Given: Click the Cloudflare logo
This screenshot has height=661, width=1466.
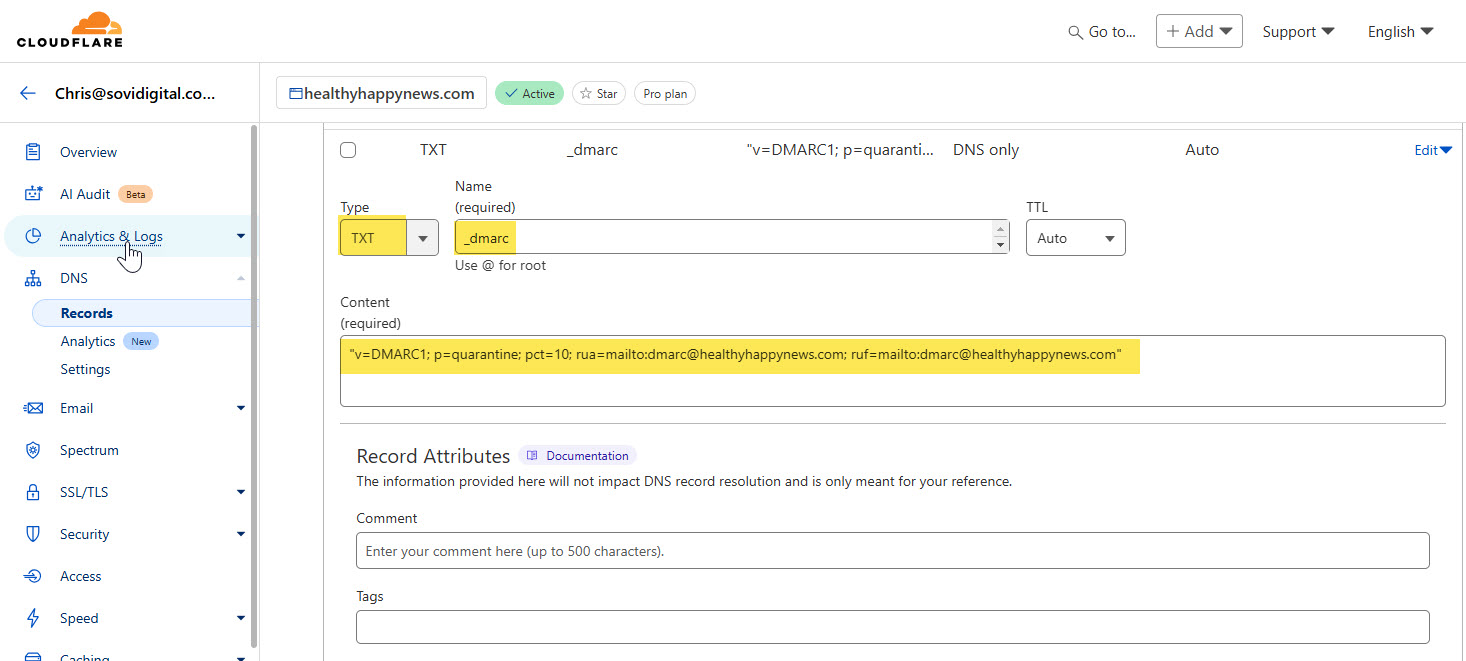Looking at the screenshot, I should (x=70, y=30).
